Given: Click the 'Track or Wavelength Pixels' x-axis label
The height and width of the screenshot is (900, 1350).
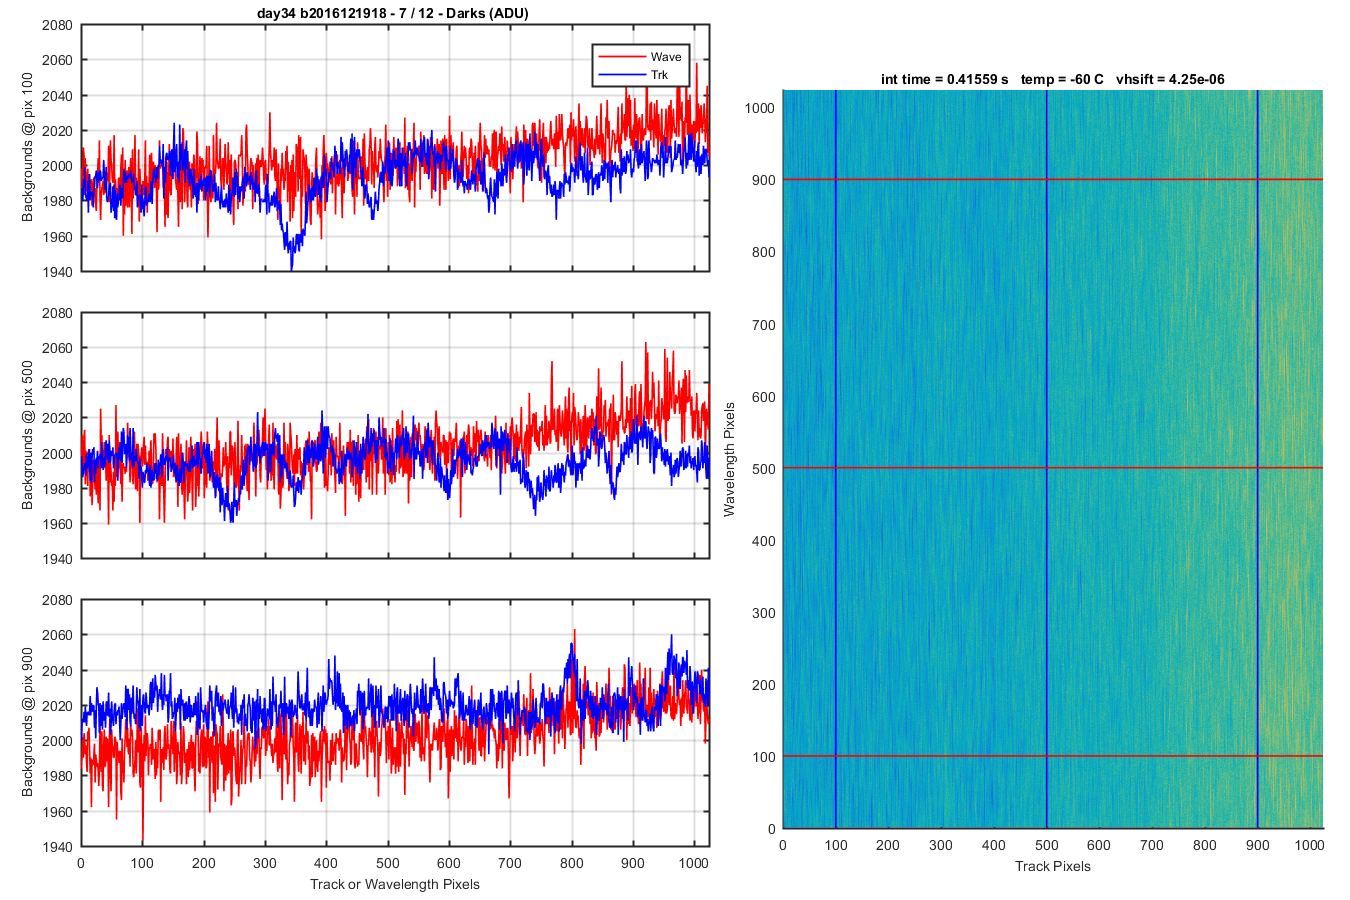Looking at the screenshot, I should pyautogui.click(x=395, y=884).
